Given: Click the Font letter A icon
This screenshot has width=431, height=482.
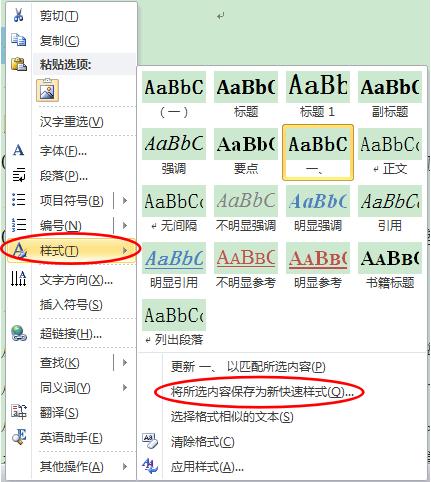Looking at the screenshot, I should [19, 150].
